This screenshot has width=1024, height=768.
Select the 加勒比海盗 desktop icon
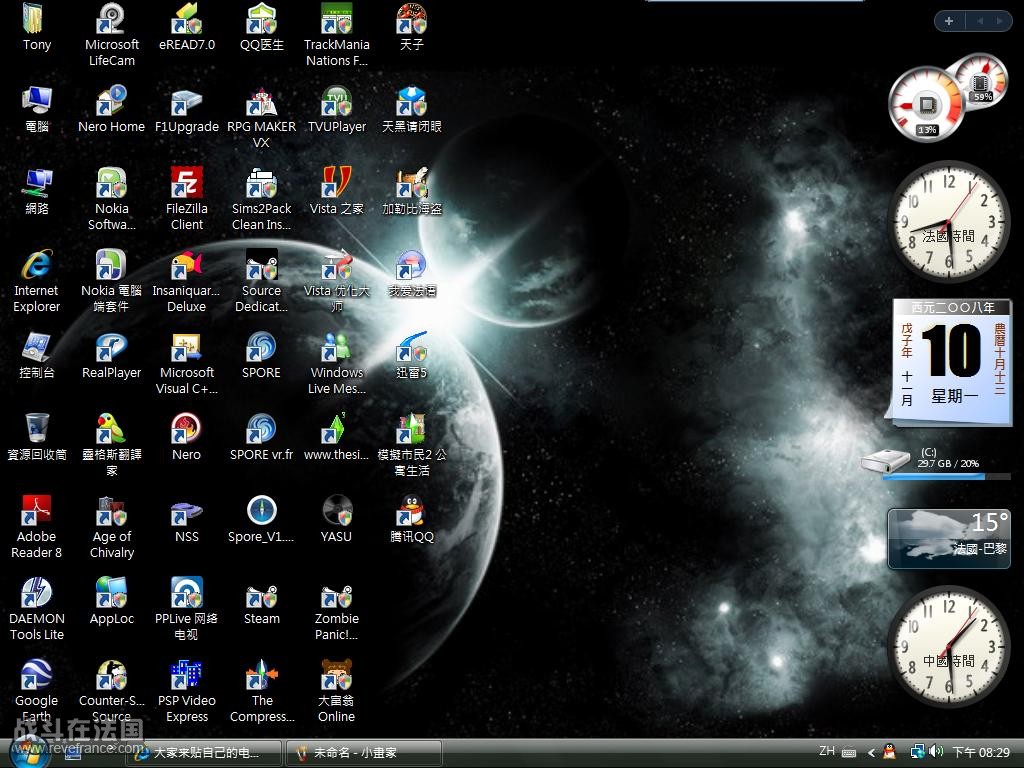(x=411, y=182)
